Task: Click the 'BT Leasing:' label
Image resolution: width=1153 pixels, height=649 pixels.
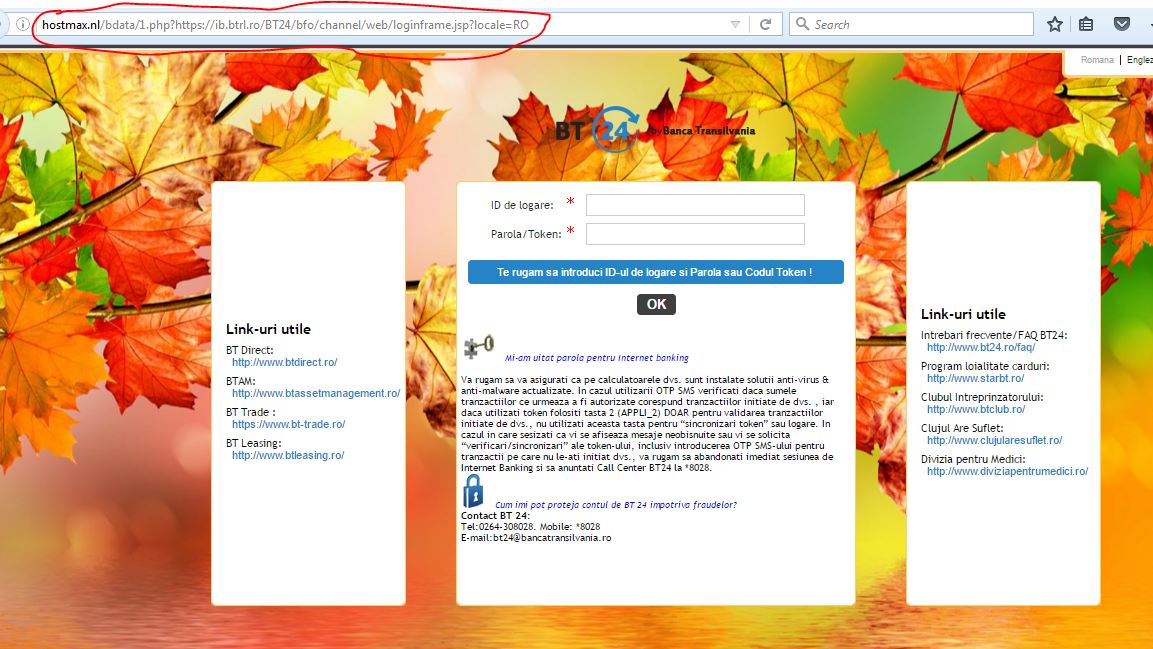Action: pyautogui.click(x=254, y=443)
